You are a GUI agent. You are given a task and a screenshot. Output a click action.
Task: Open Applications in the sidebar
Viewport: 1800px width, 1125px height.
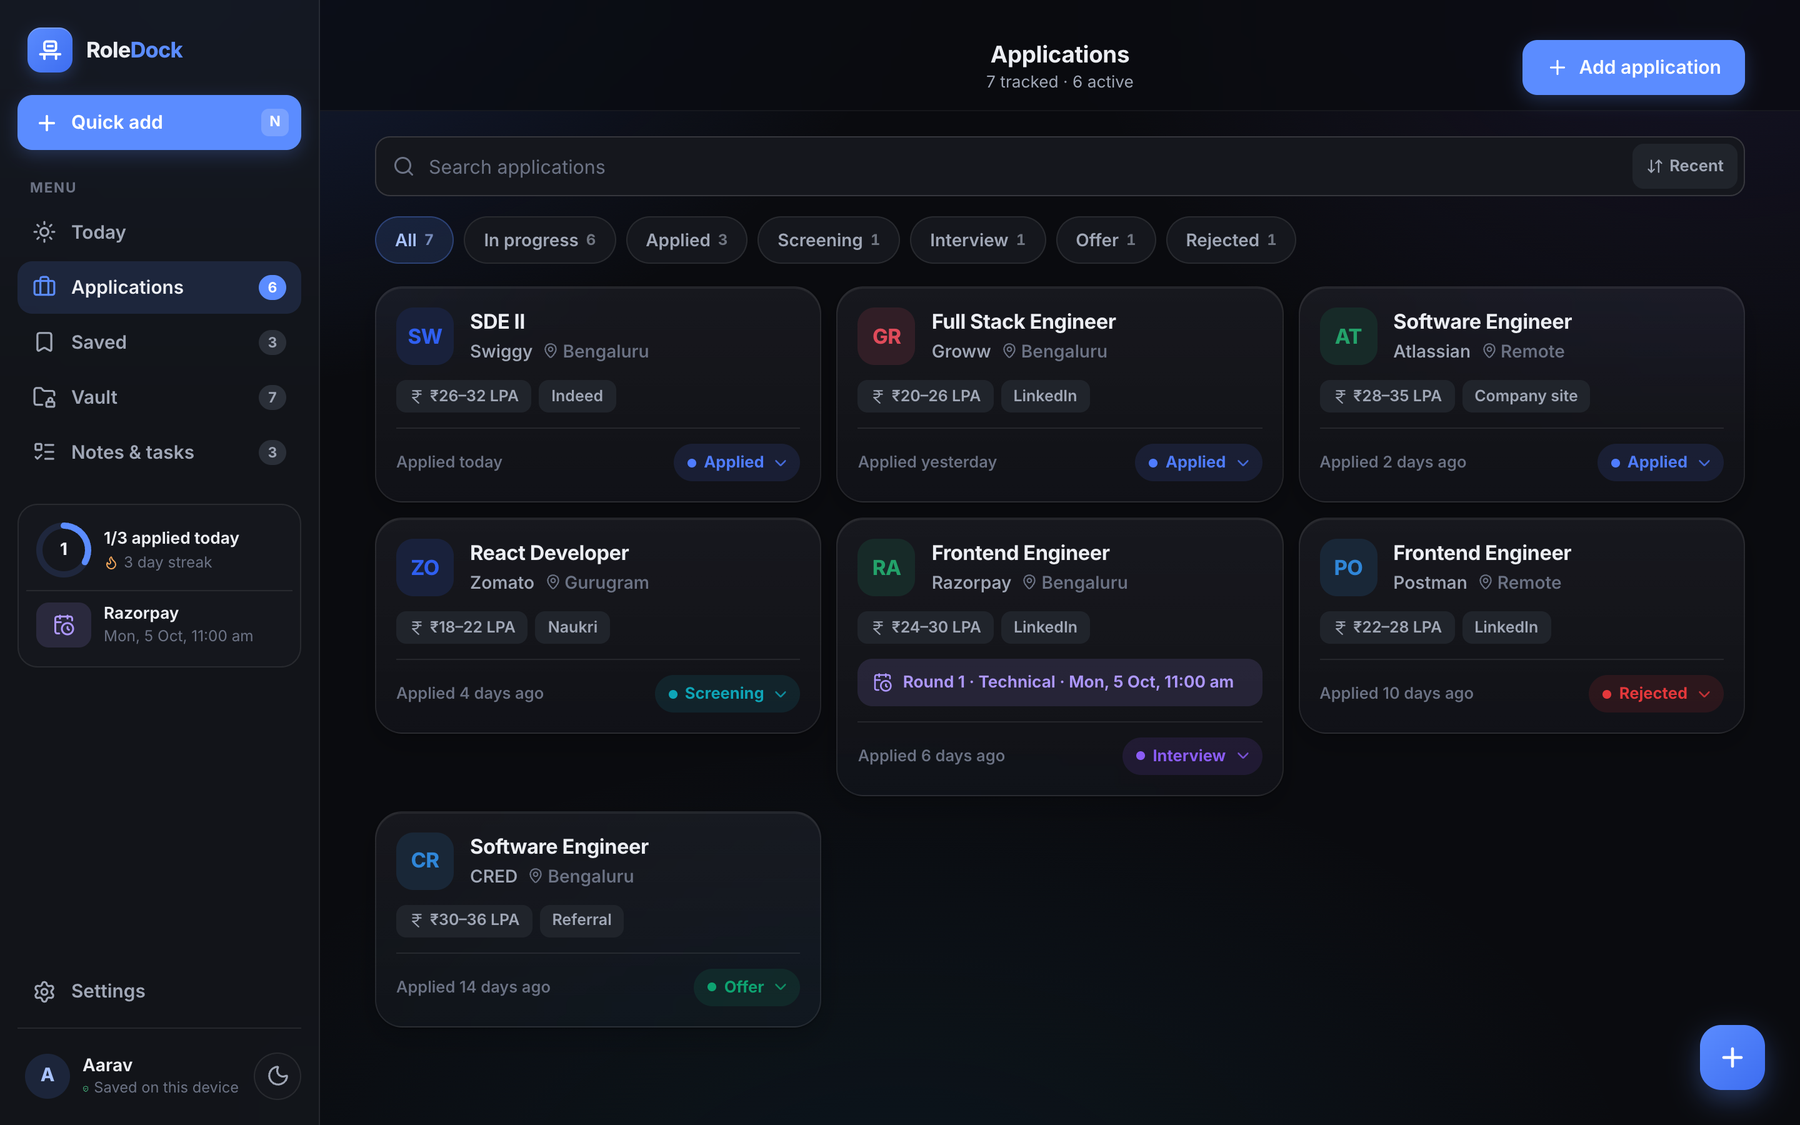tap(159, 287)
